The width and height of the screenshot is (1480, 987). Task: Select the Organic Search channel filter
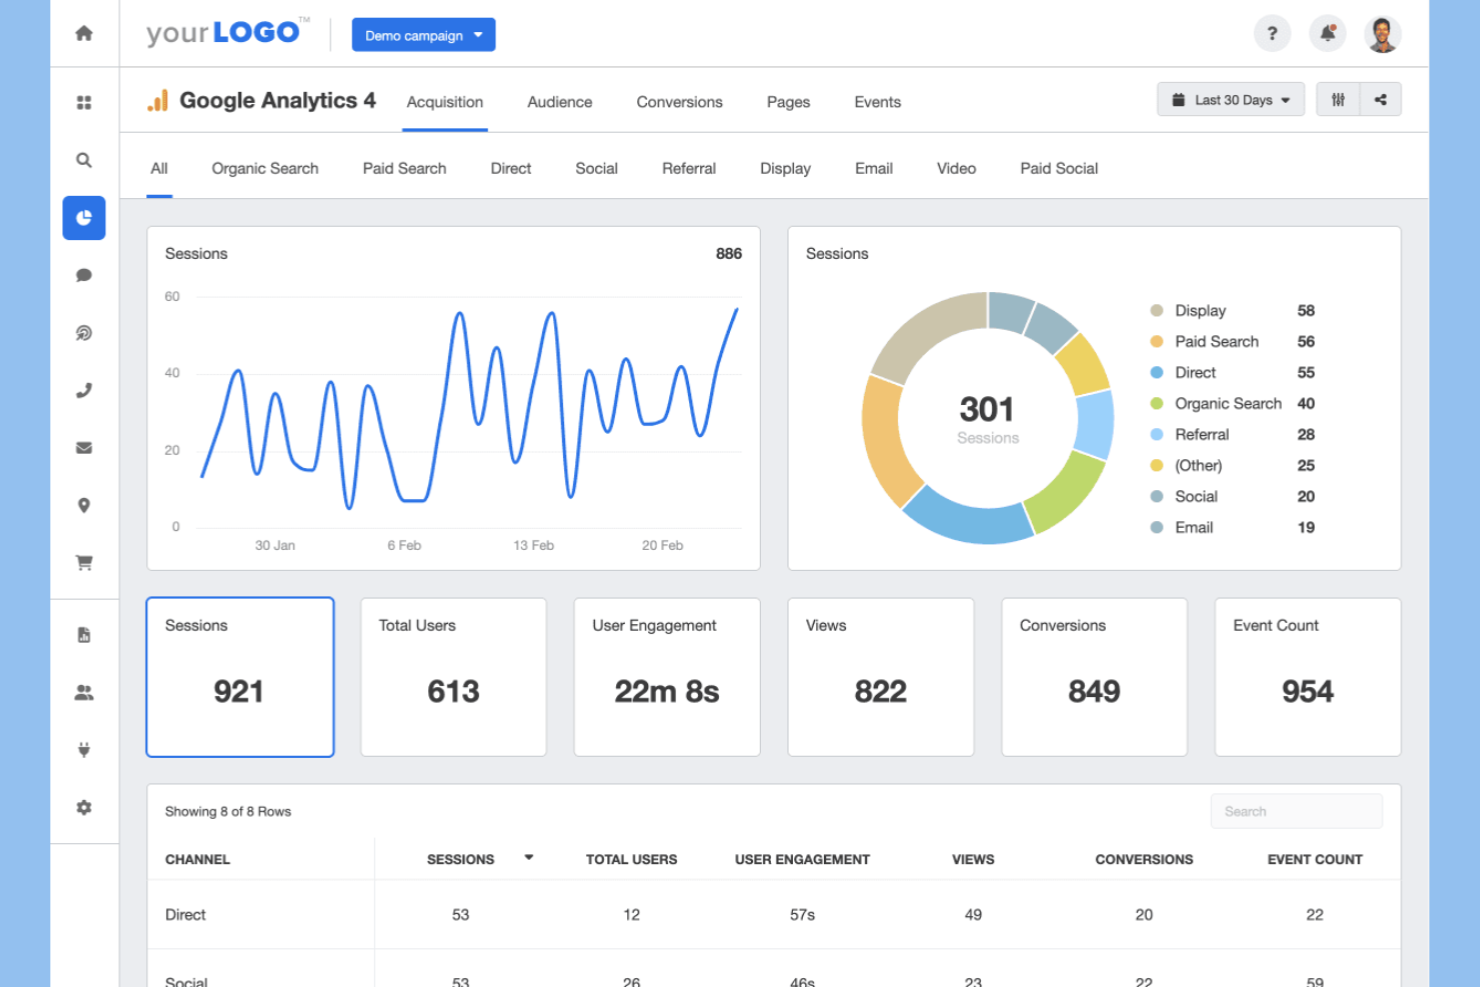pyautogui.click(x=264, y=168)
